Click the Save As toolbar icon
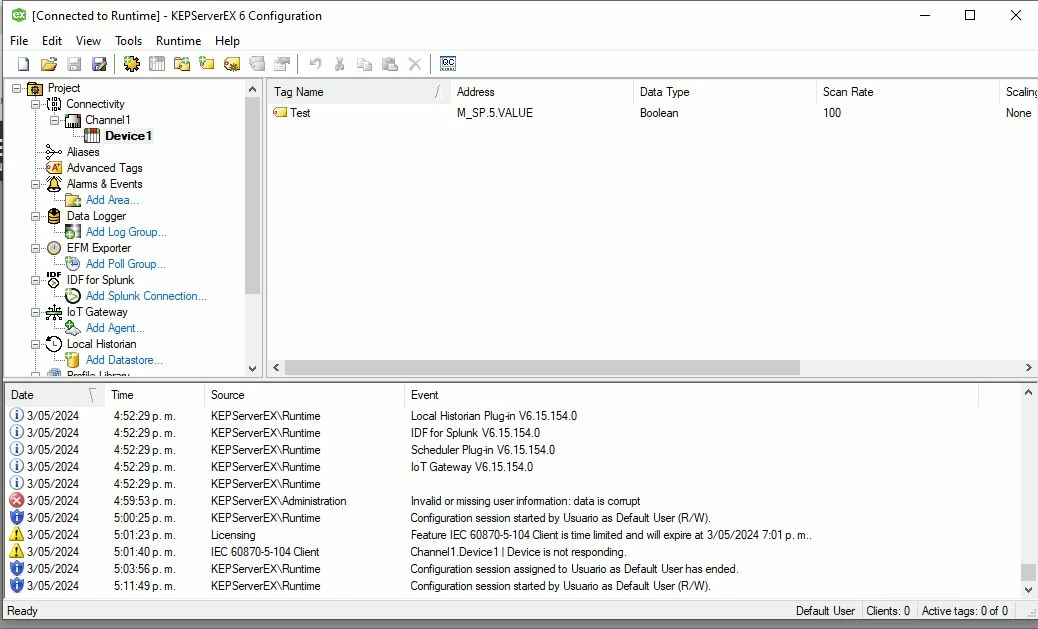Screen dimensions: 1038x629 pos(99,64)
